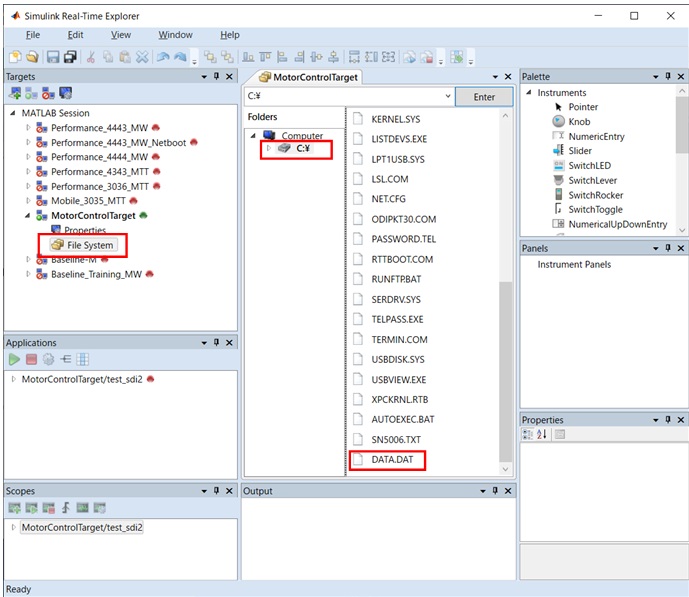This screenshot has width=689, height=597.
Task: Pin the Output panel
Action: pos(495,491)
